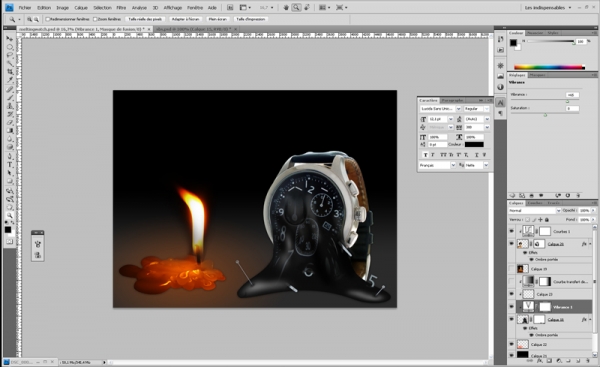Image resolution: width=600 pixels, height=367 pixels.
Task: Select the Lasso tool
Action: tap(10, 55)
